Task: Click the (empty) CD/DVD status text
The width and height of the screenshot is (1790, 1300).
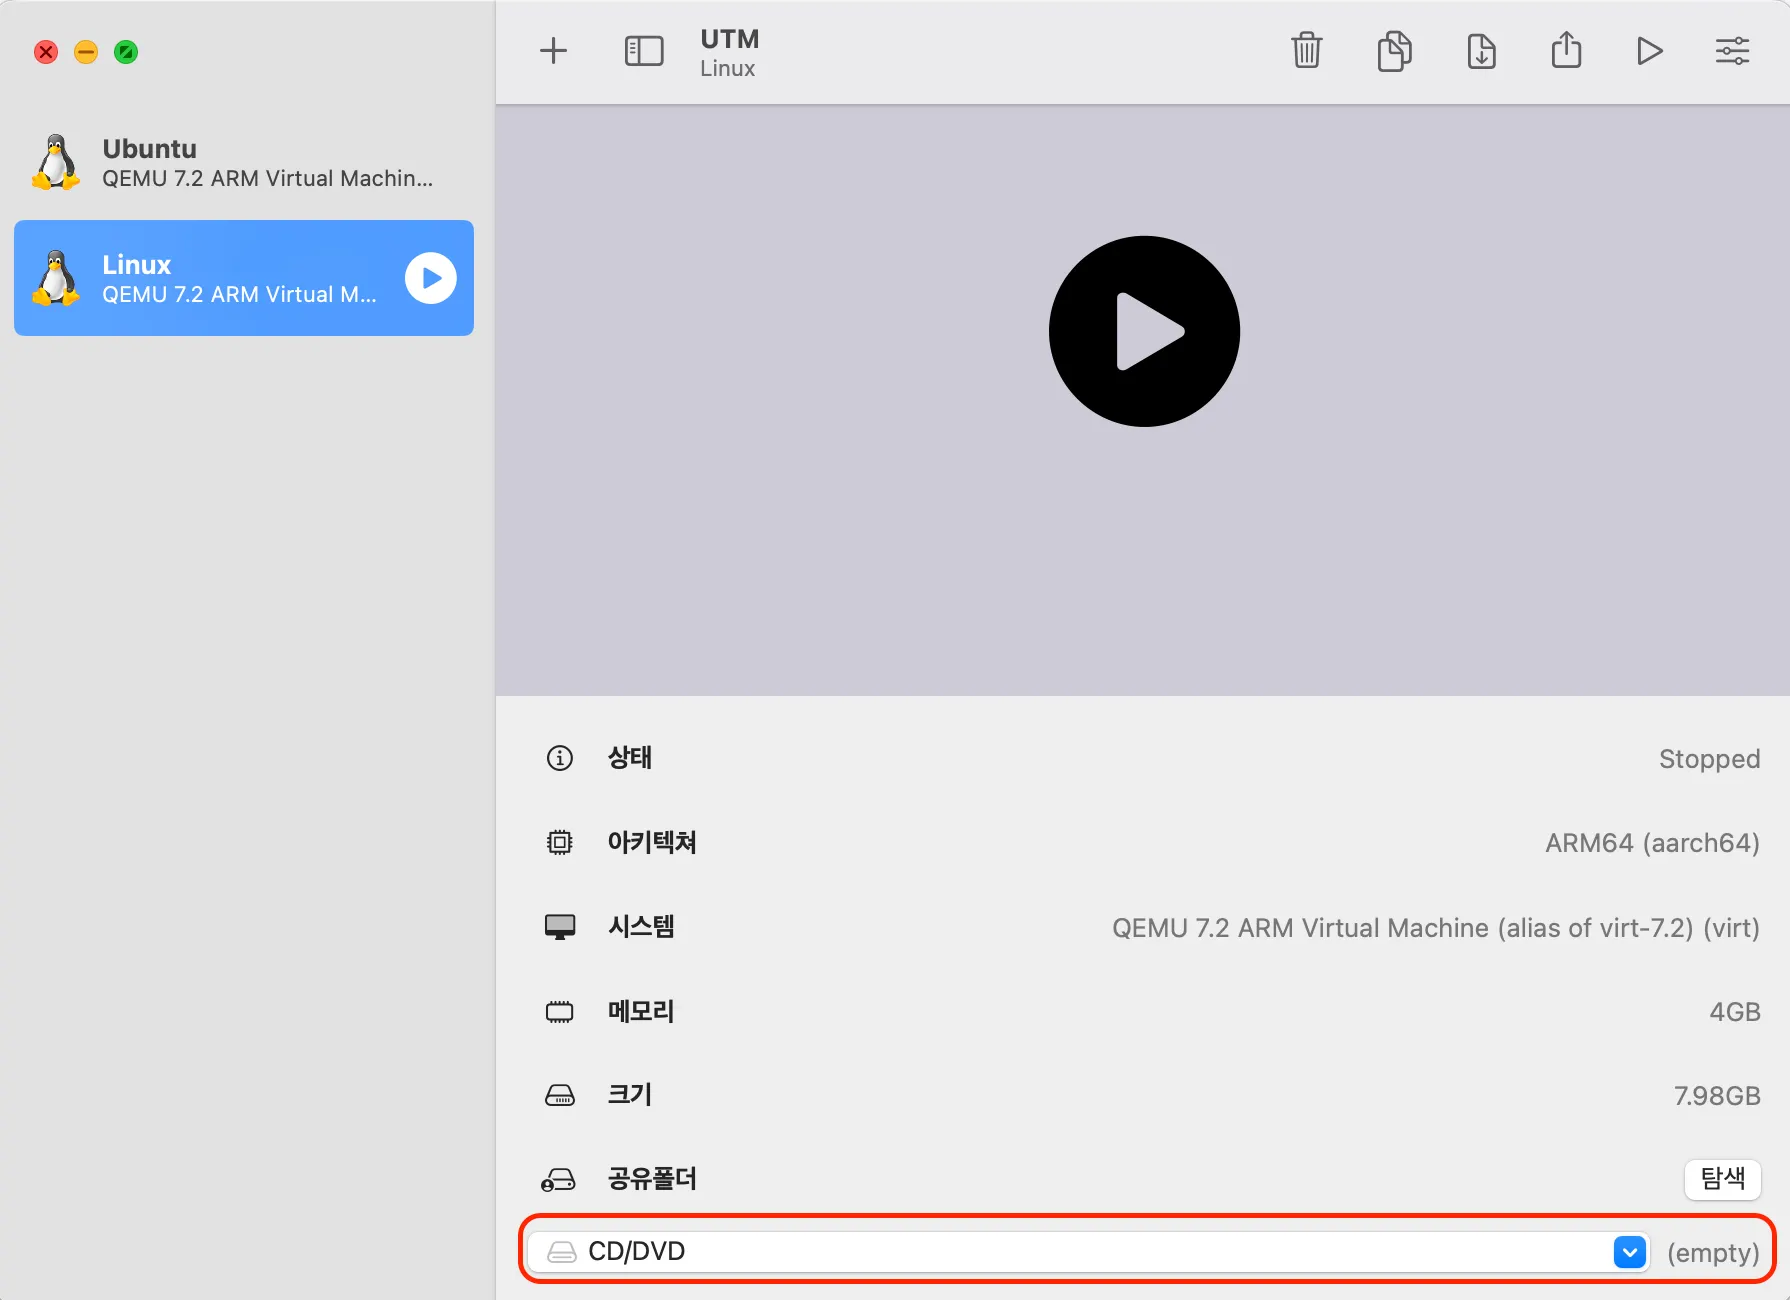Action: click(1713, 1253)
